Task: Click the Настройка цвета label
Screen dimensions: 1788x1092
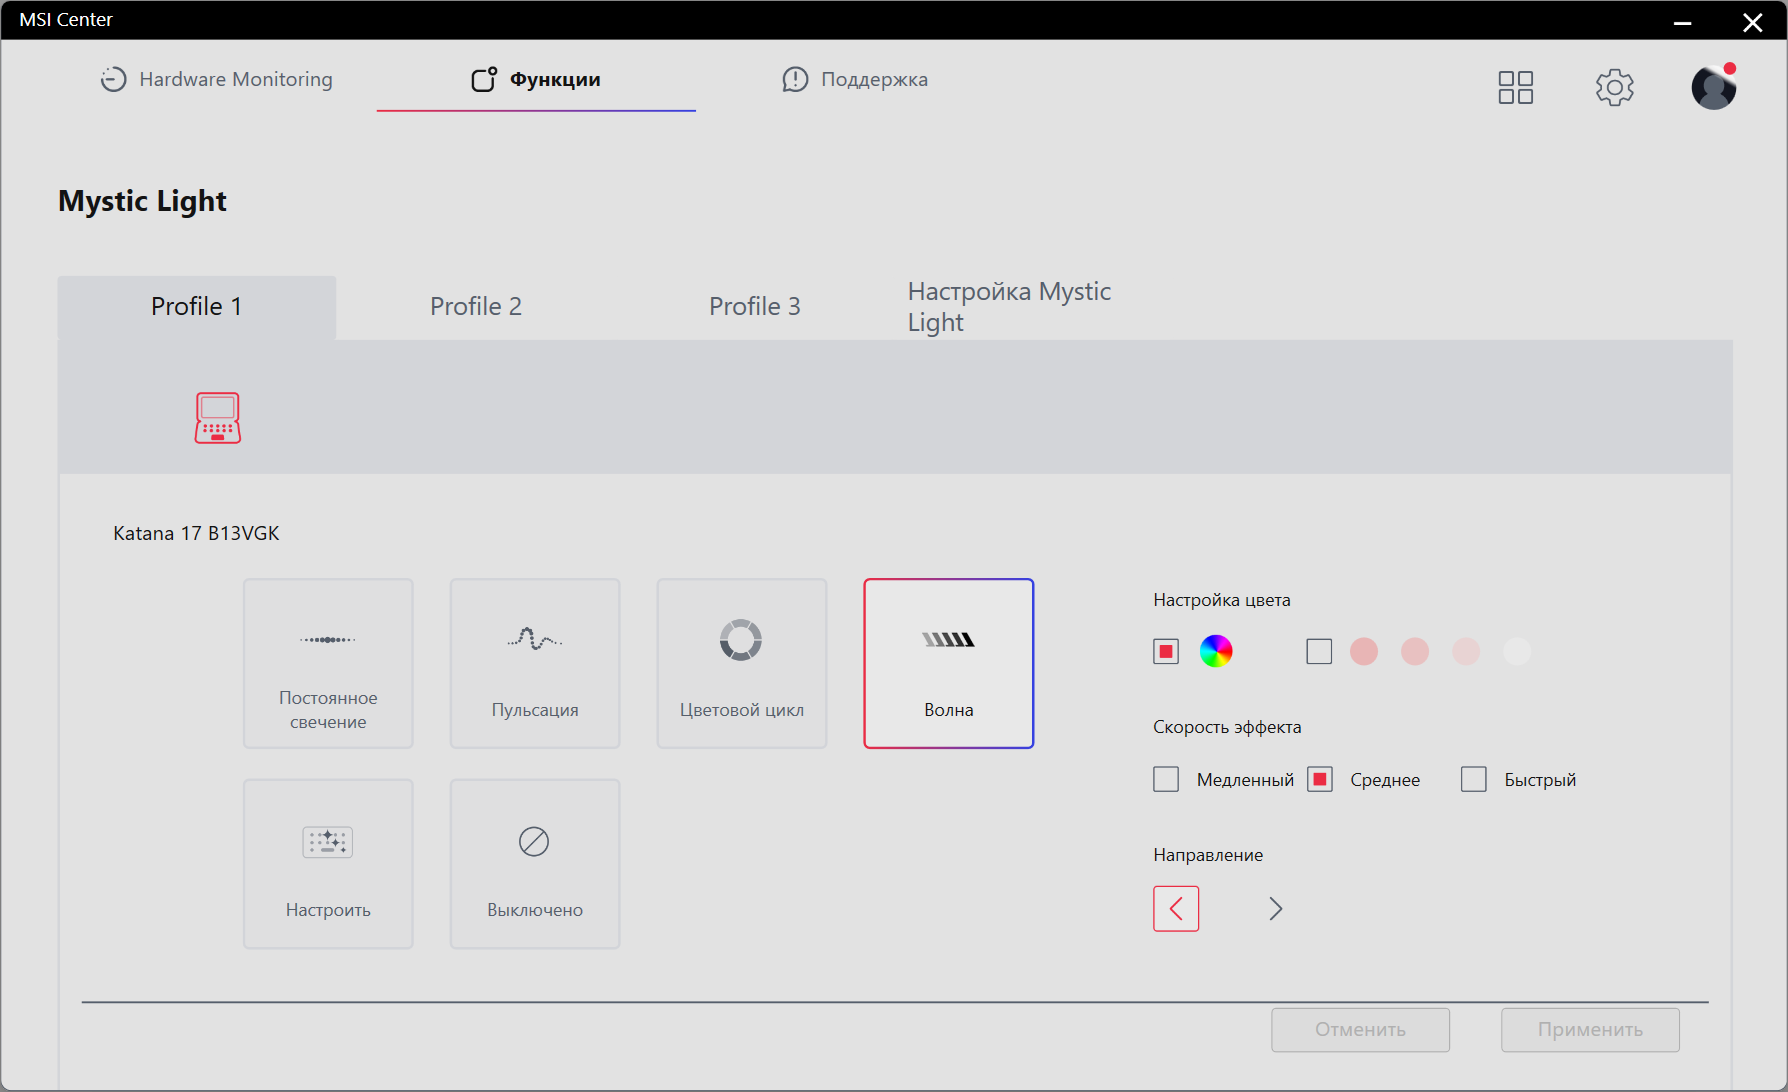Action: (x=1222, y=600)
